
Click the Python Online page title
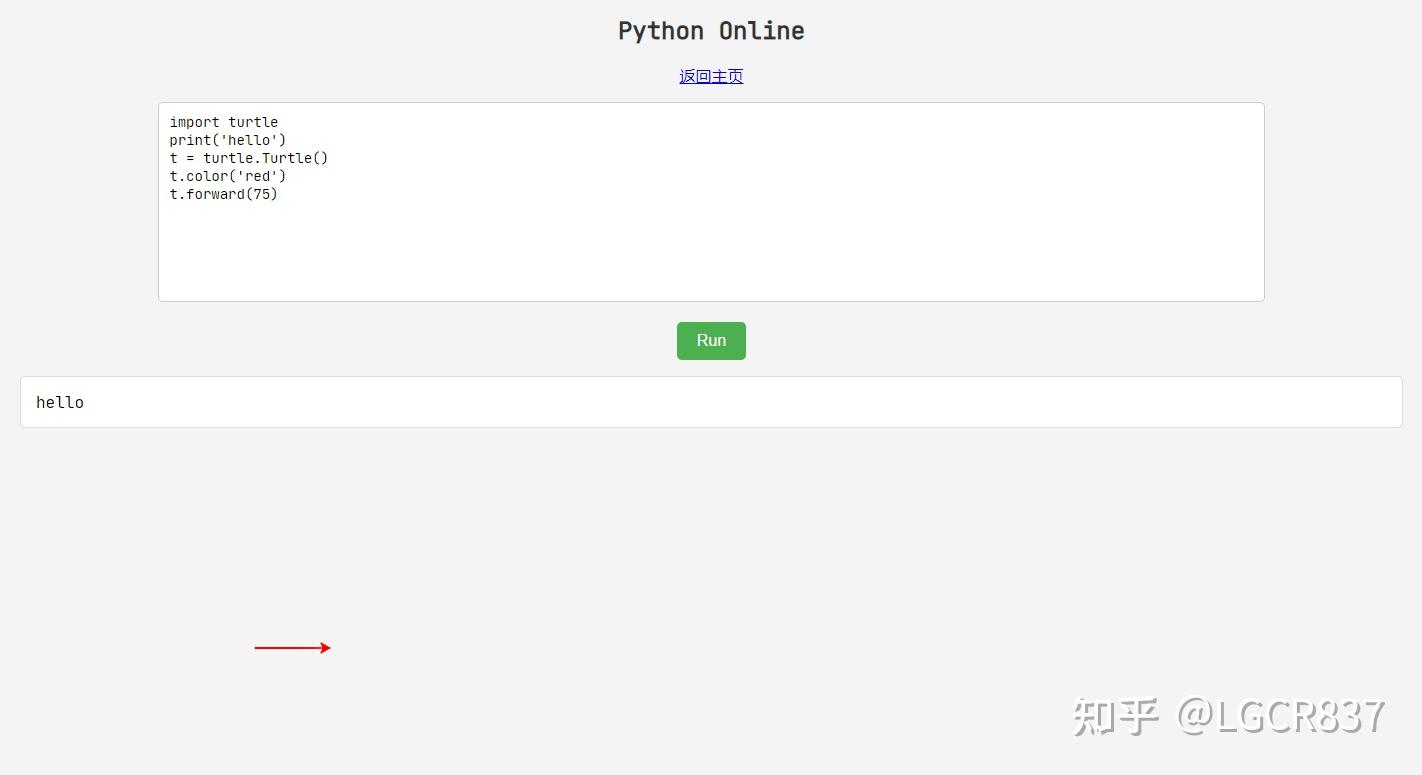[711, 30]
